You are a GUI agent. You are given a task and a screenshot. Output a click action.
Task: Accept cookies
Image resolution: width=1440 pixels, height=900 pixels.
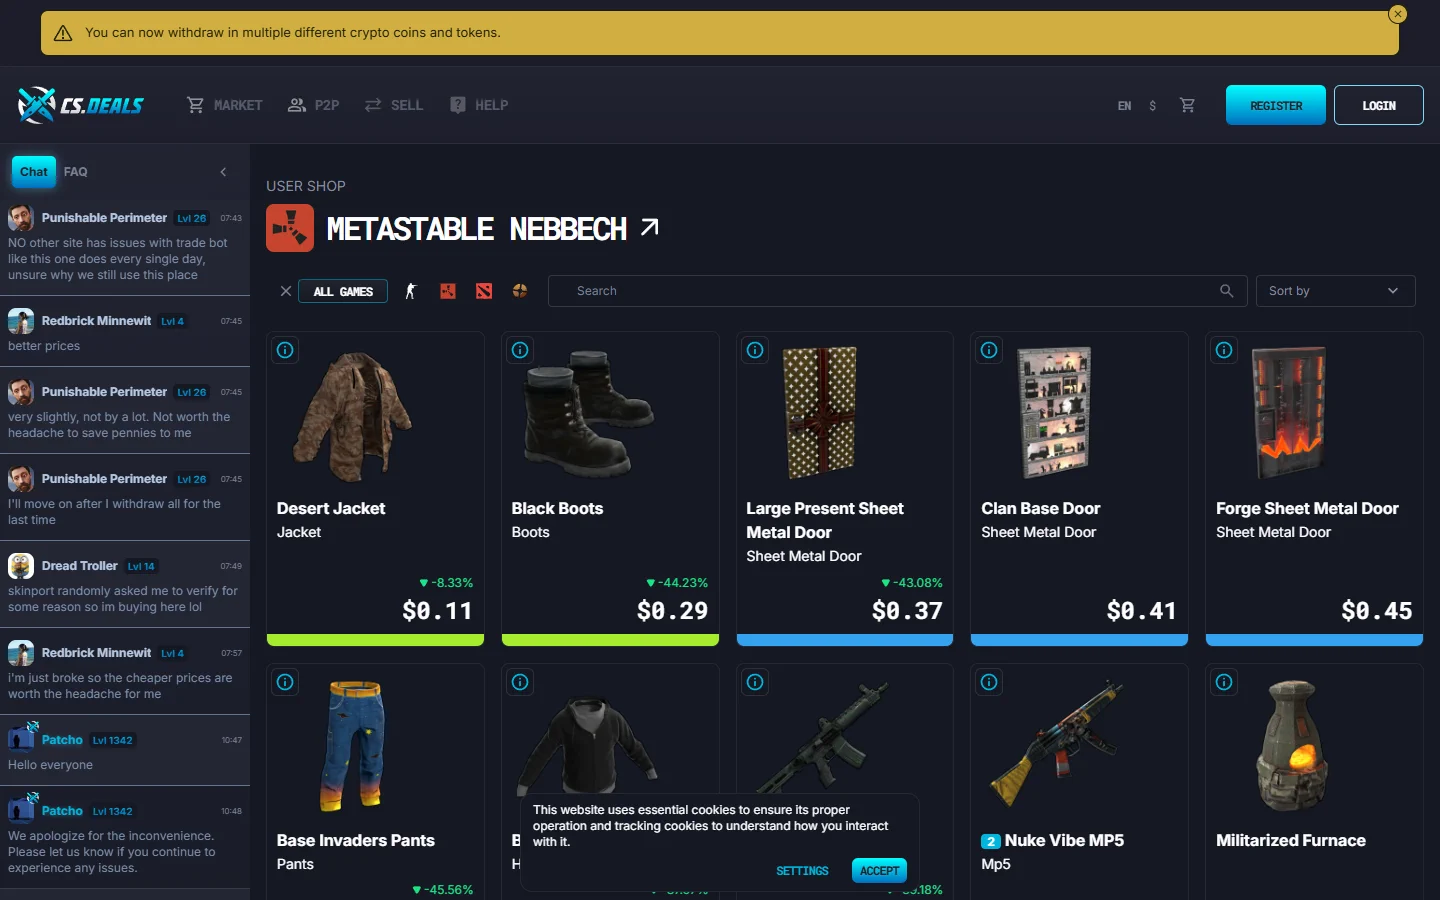pyautogui.click(x=880, y=871)
